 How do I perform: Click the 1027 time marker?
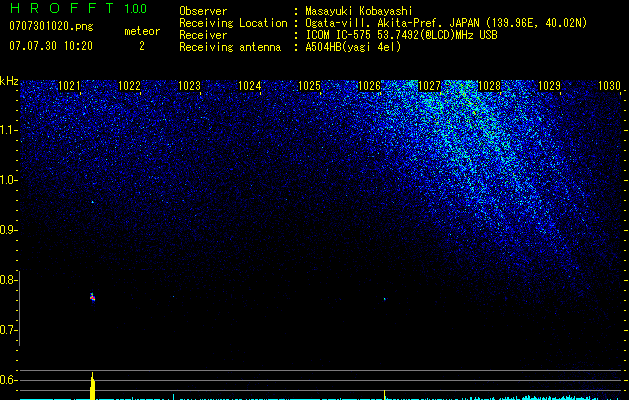click(x=430, y=86)
